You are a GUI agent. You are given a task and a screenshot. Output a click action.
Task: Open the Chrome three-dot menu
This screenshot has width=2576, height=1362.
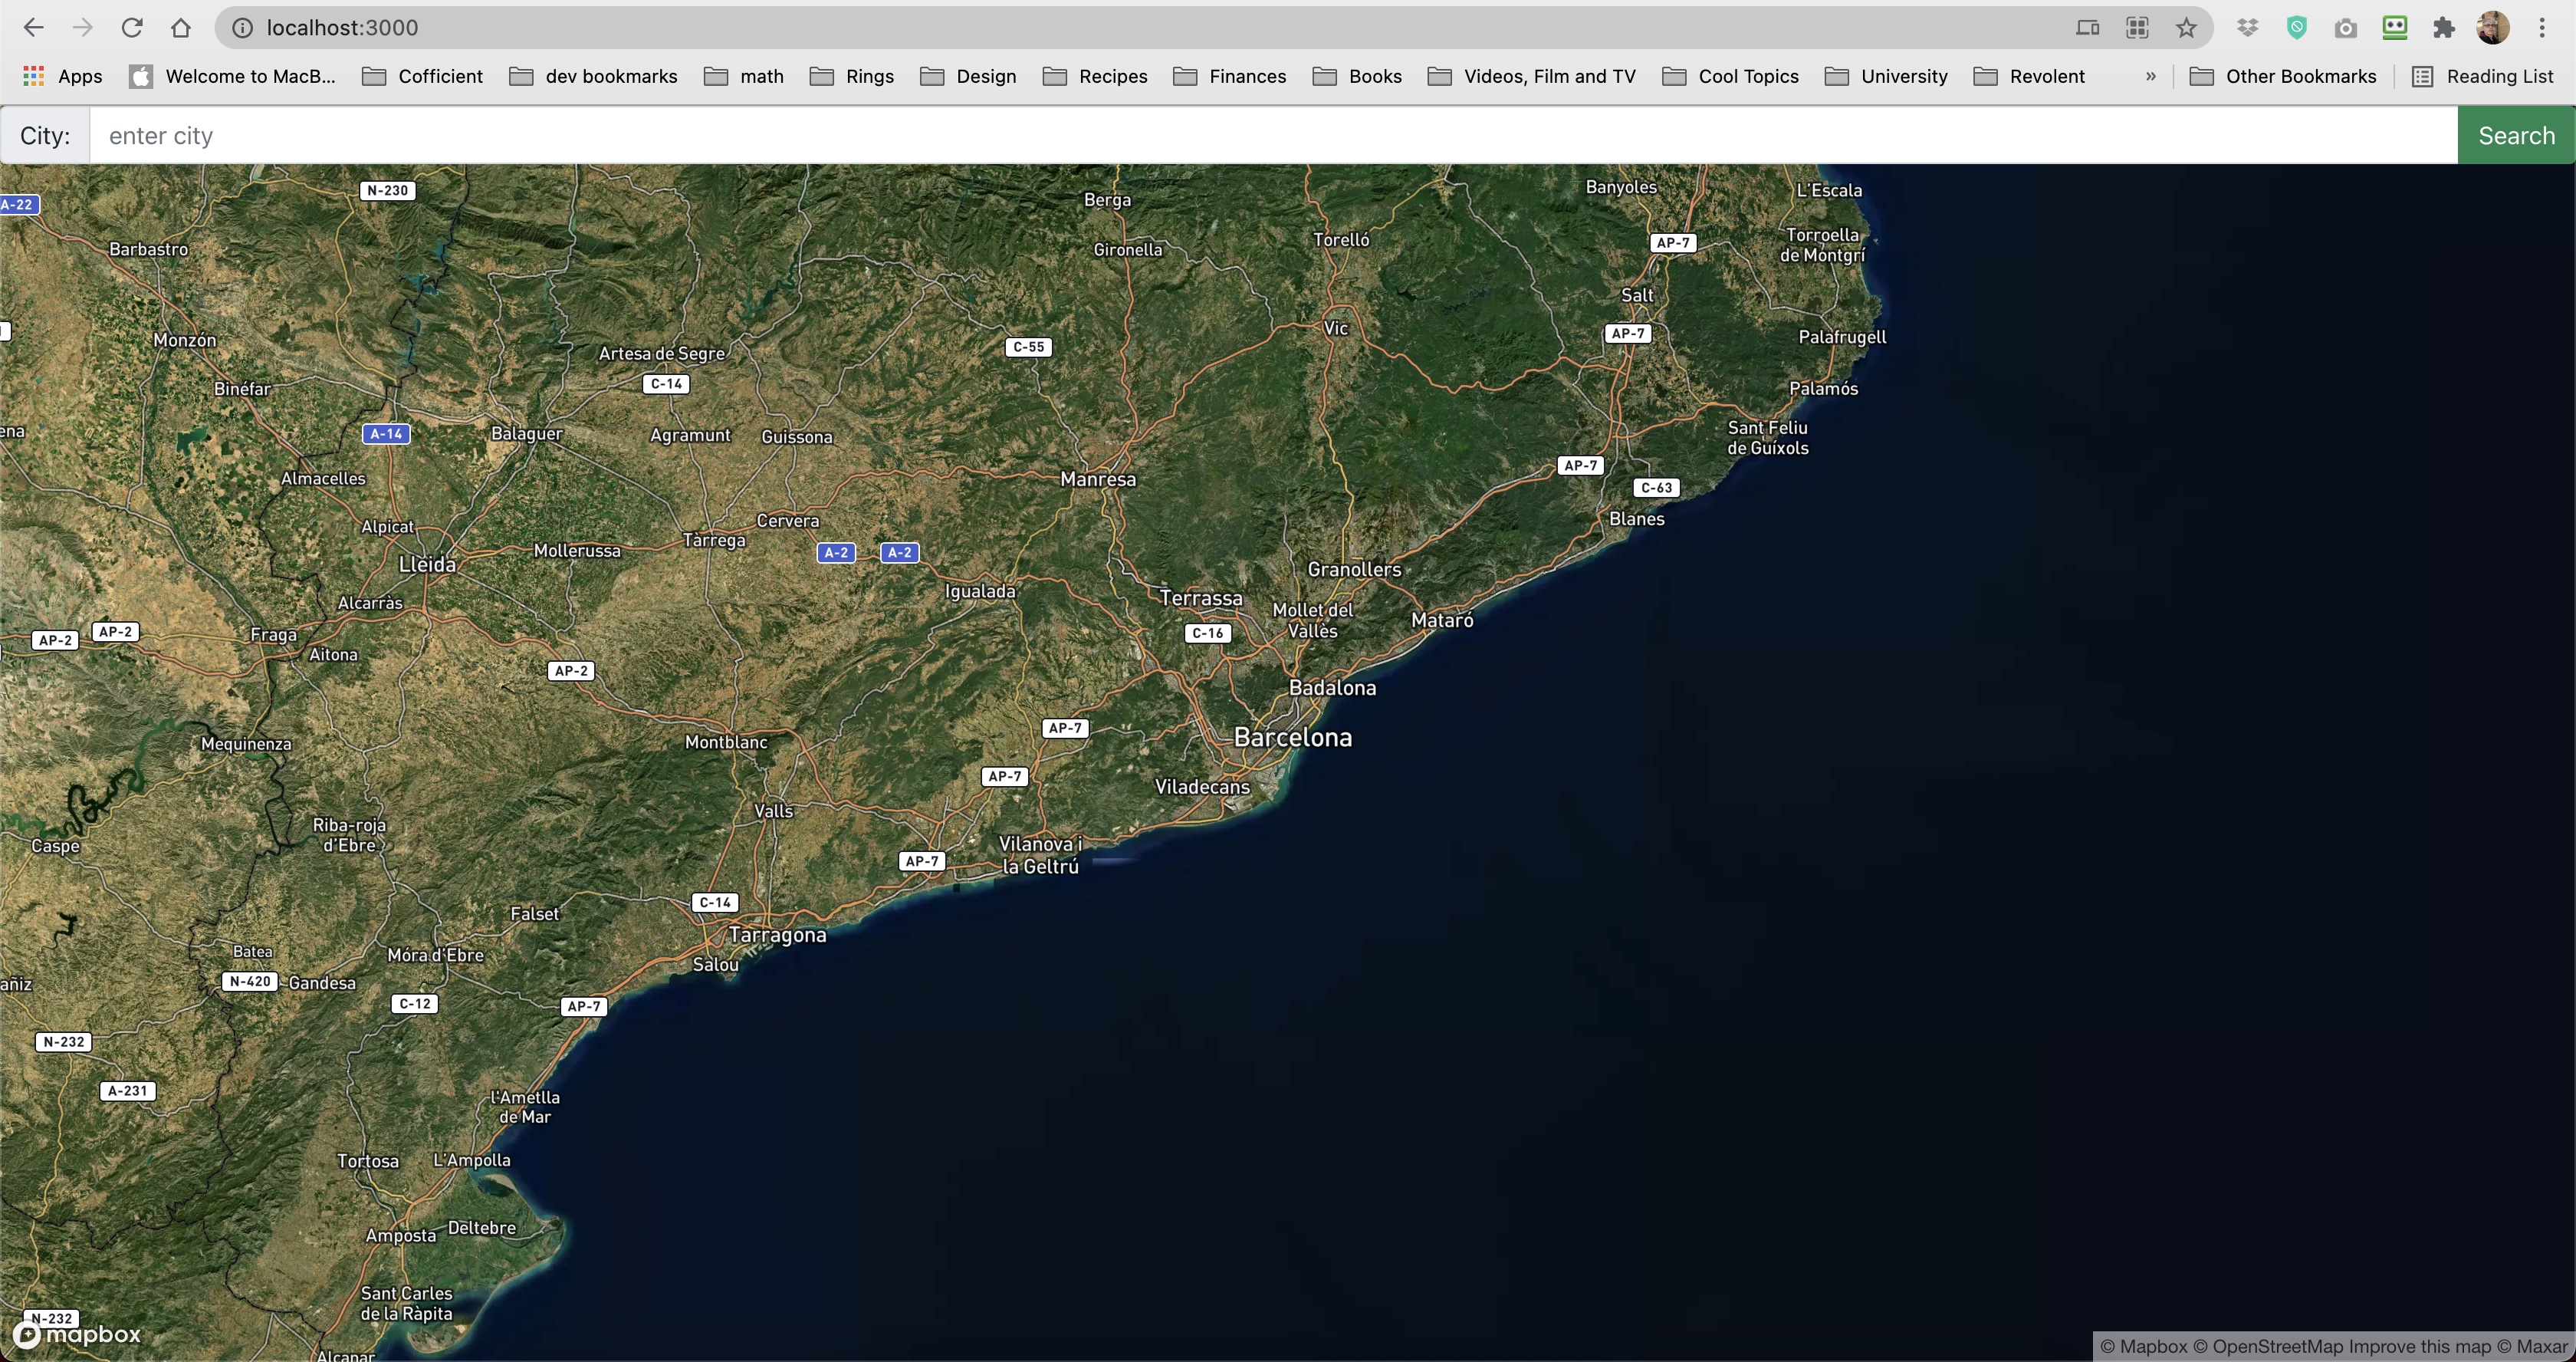click(2542, 28)
